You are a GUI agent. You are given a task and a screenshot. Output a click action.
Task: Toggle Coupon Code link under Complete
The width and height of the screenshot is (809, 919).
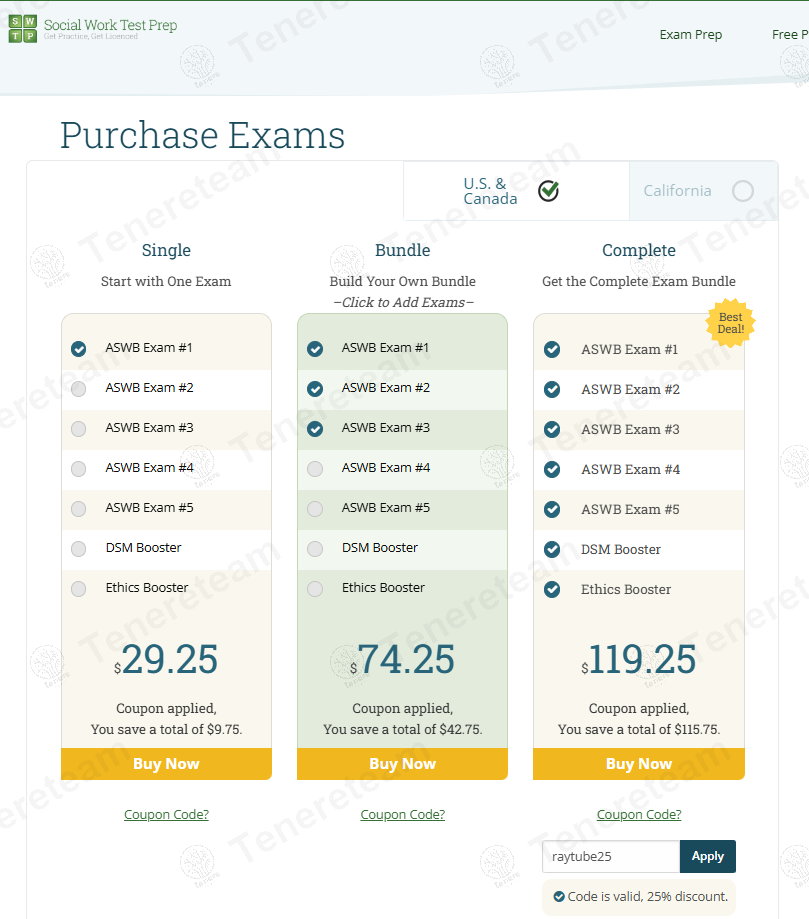tap(638, 815)
